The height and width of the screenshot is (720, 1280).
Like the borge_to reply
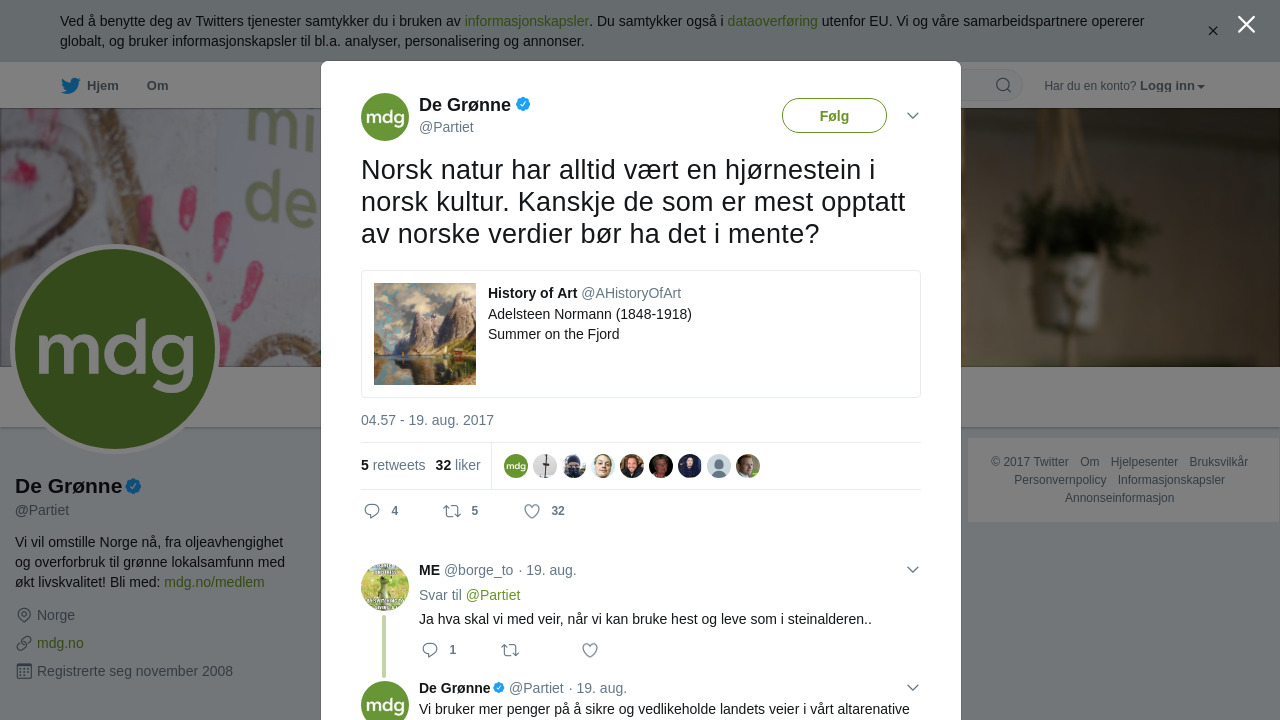(590, 650)
